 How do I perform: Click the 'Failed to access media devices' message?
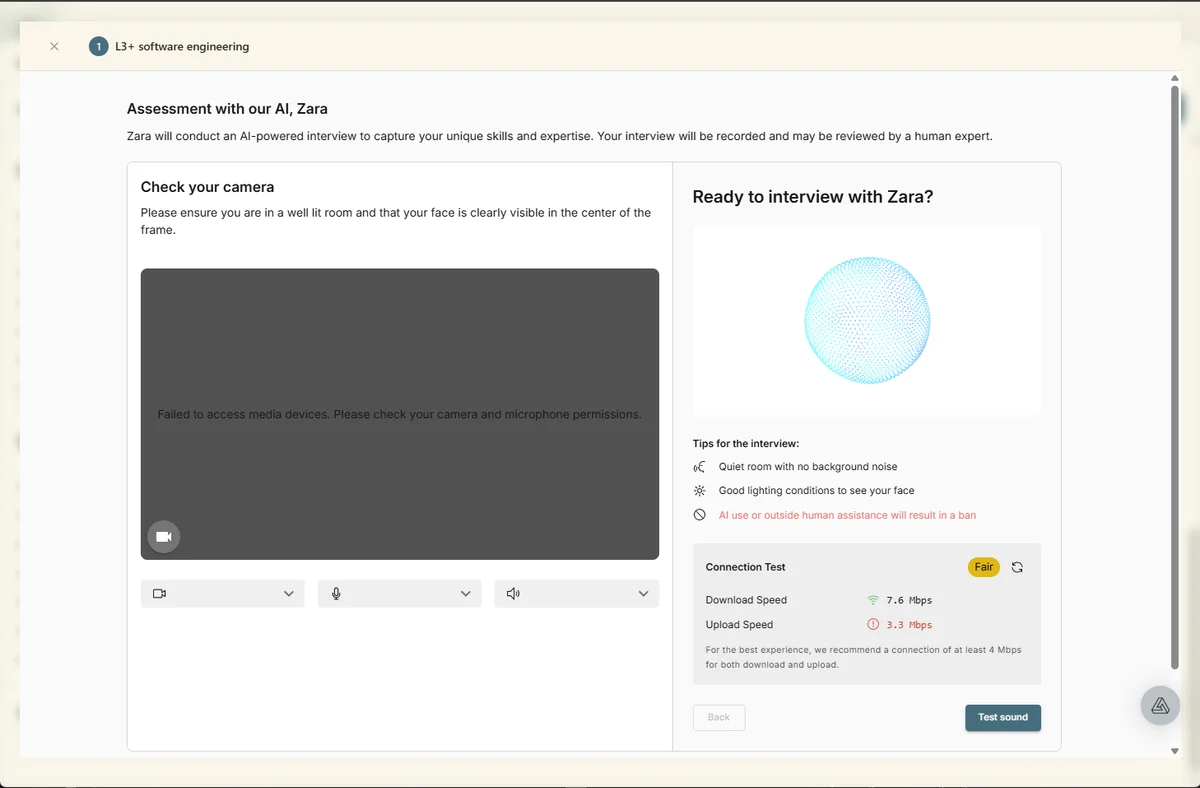click(399, 414)
